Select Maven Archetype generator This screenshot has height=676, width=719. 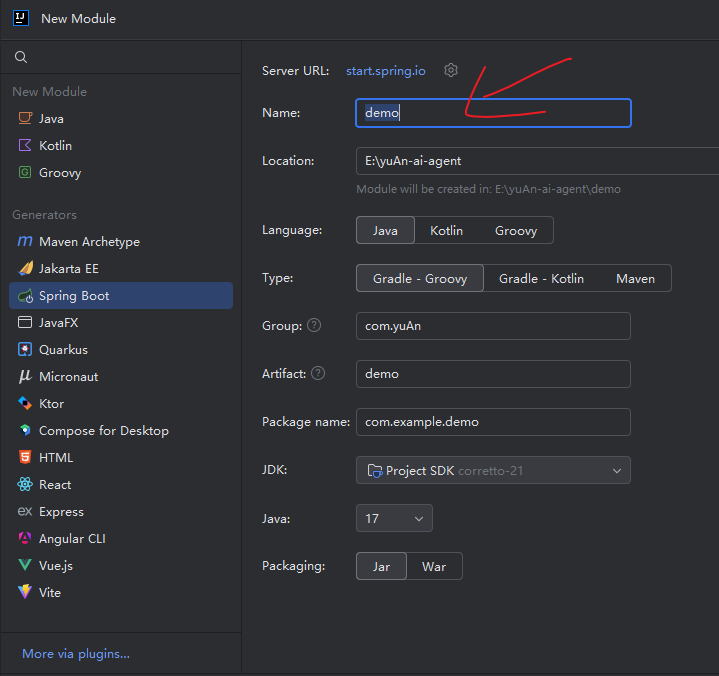pos(121,241)
